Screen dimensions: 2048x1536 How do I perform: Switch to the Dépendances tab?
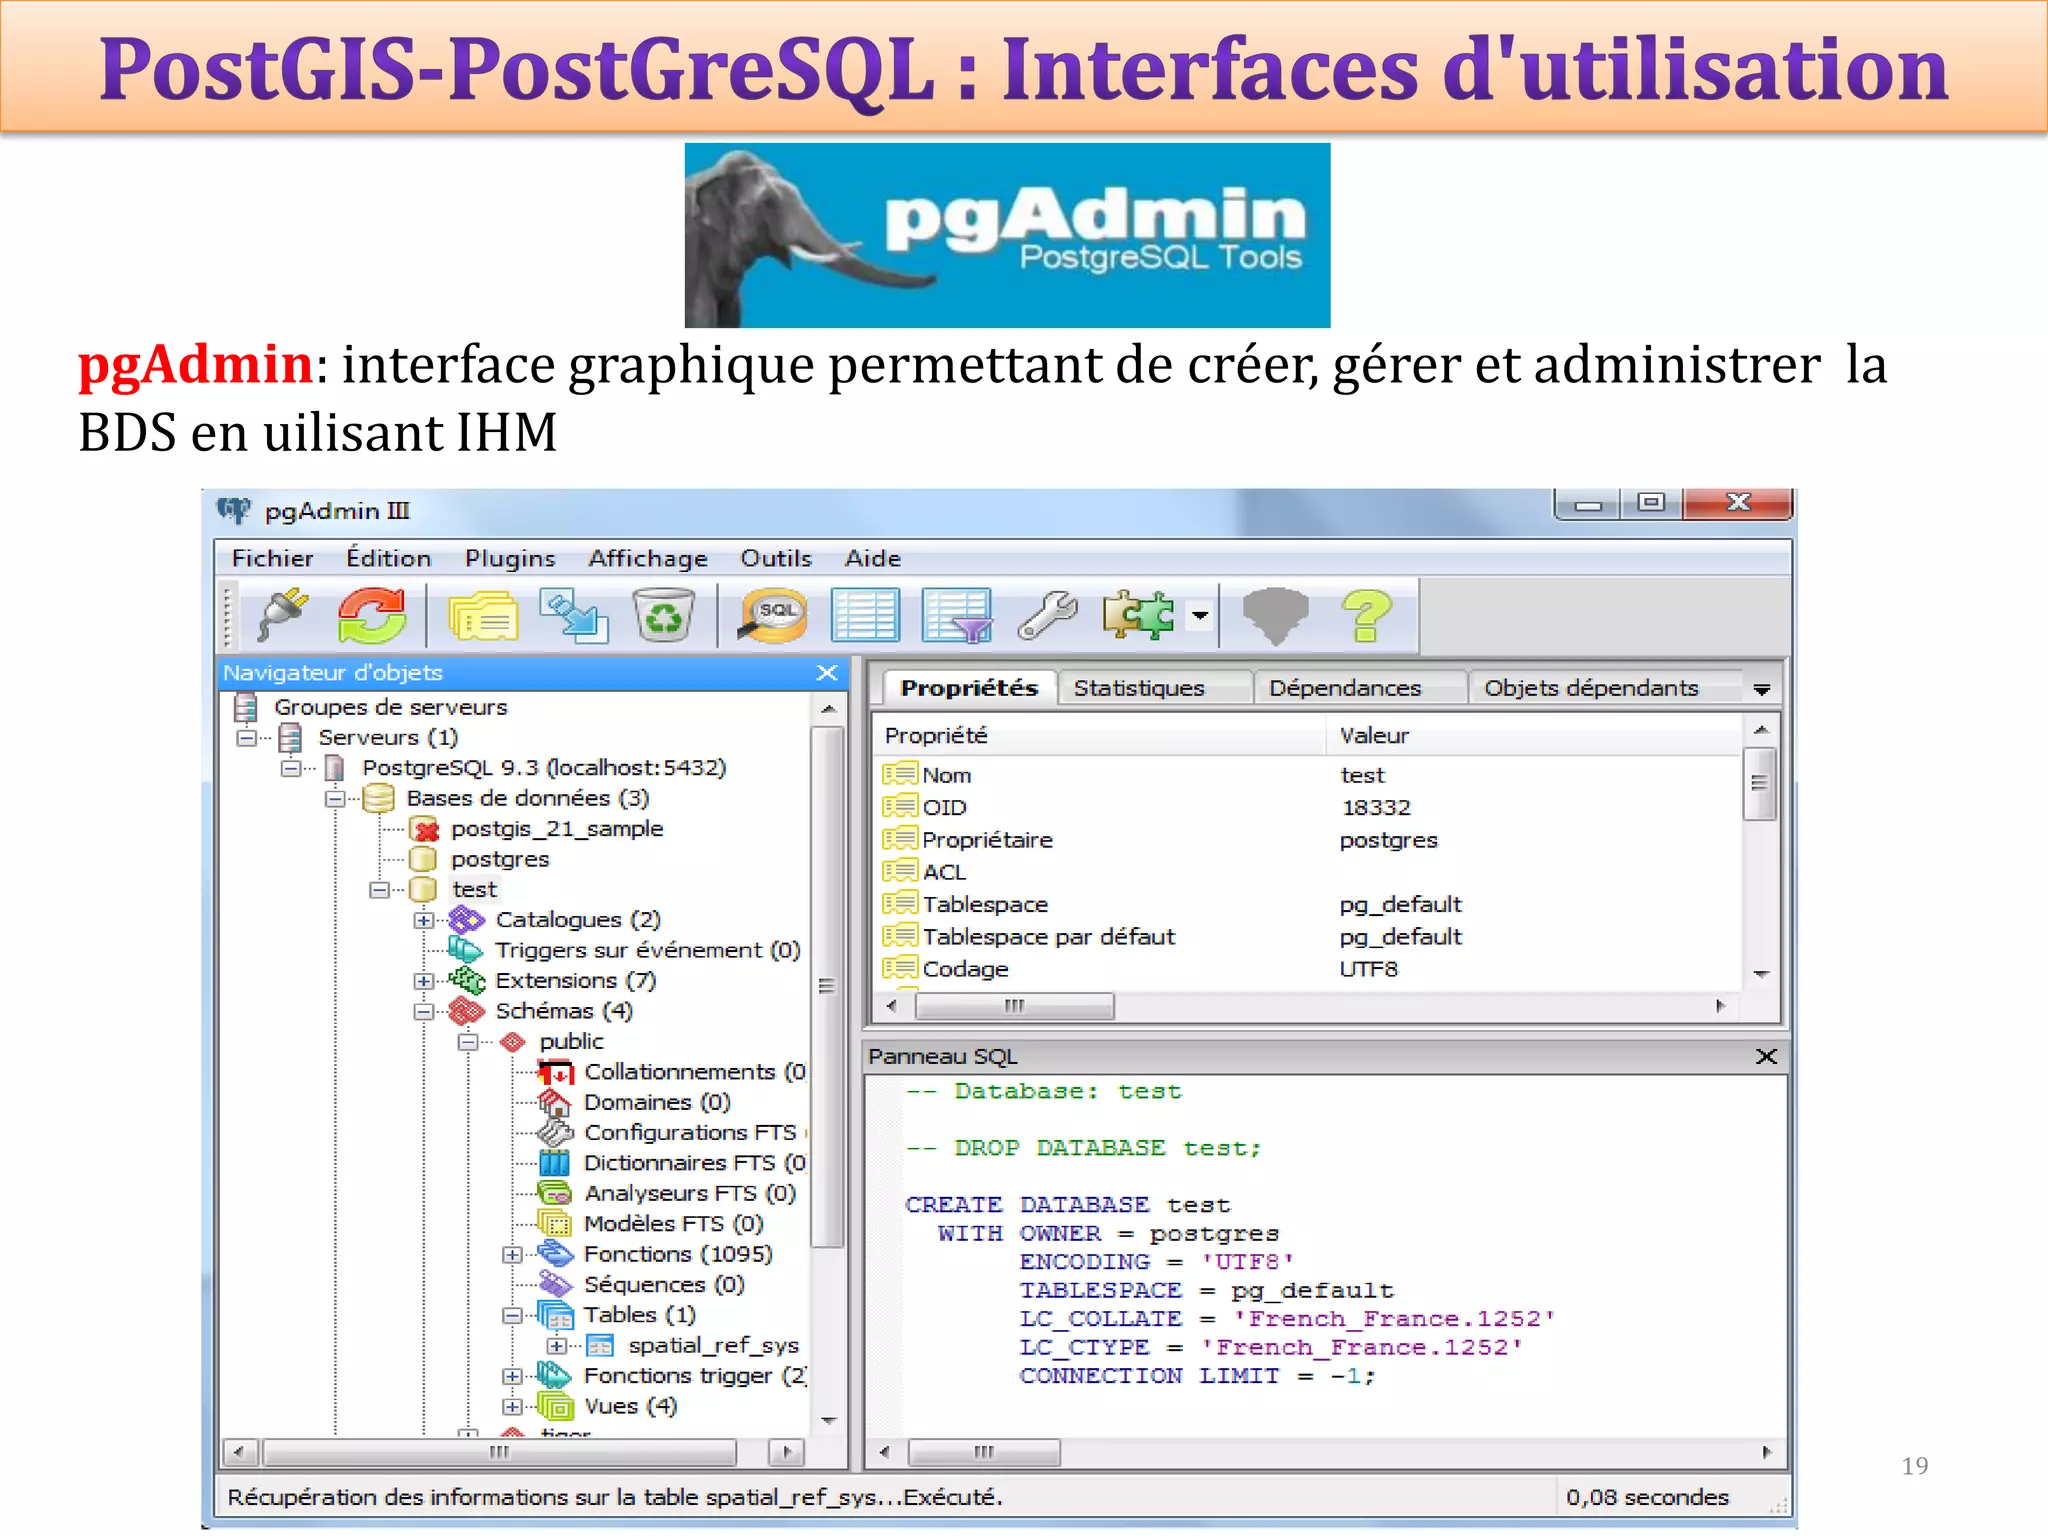tap(1344, 688)
